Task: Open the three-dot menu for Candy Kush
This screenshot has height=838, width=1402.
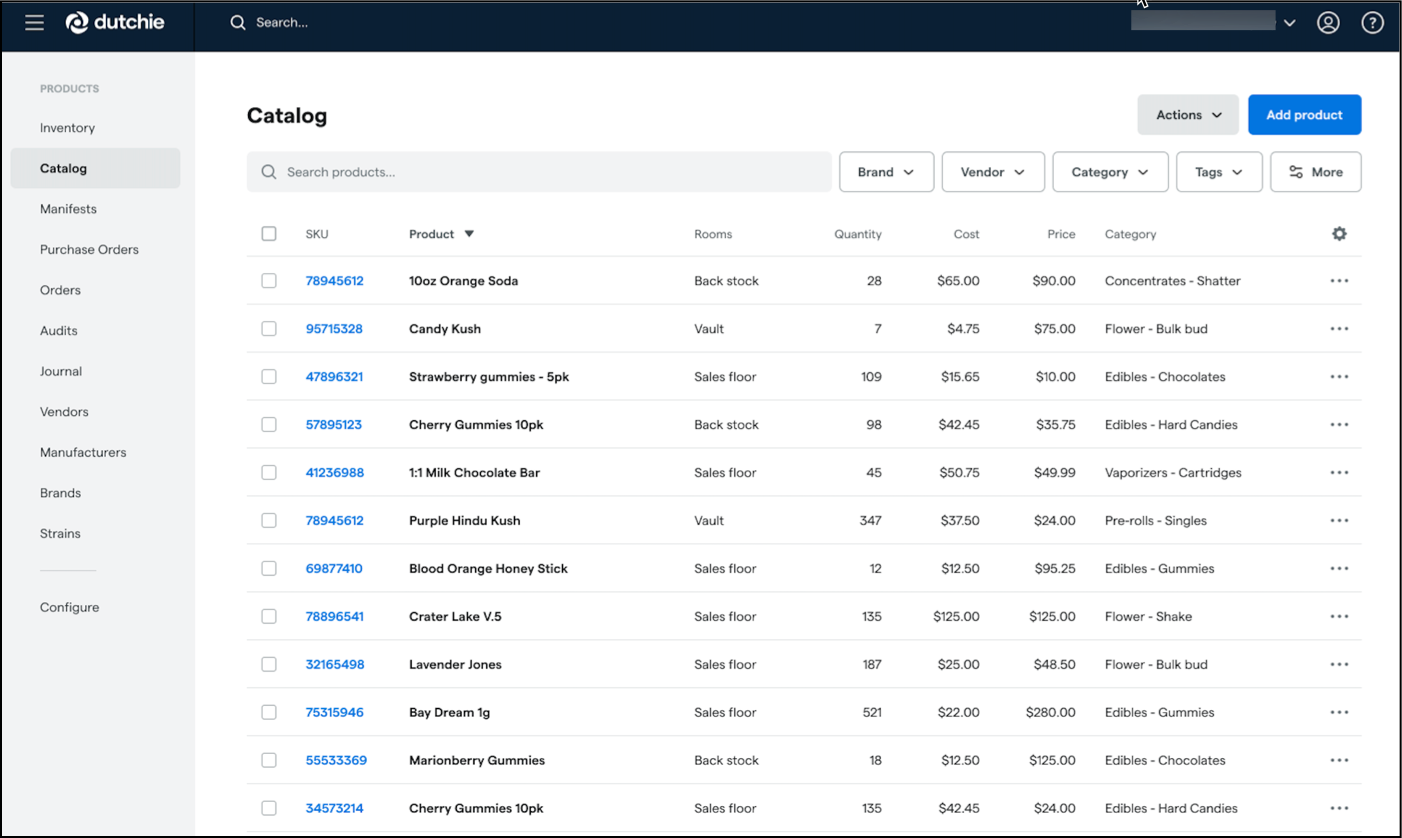Action: pyautogui.click(x=1339, y=329)
